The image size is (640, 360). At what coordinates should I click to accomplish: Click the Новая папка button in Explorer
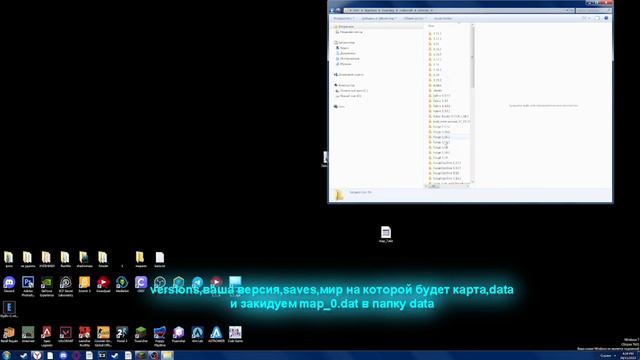(x=442, y=18)
